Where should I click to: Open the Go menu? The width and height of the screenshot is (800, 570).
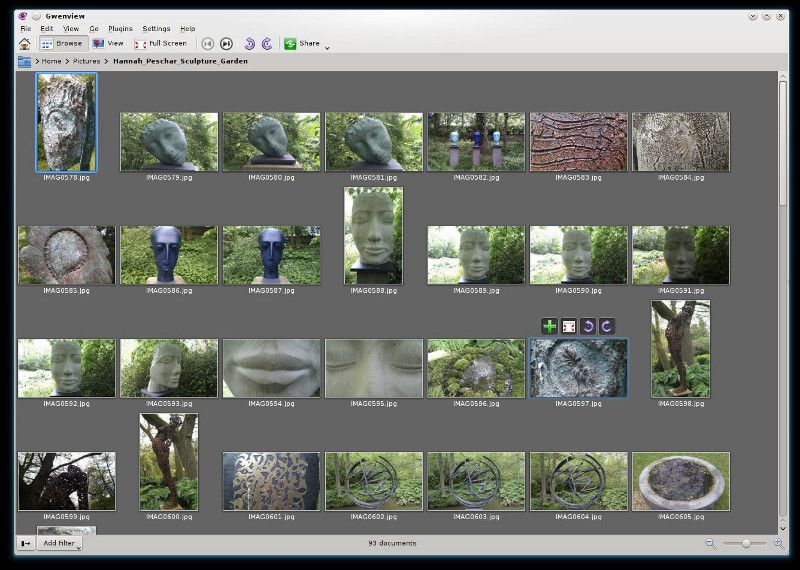click(94, 29)
